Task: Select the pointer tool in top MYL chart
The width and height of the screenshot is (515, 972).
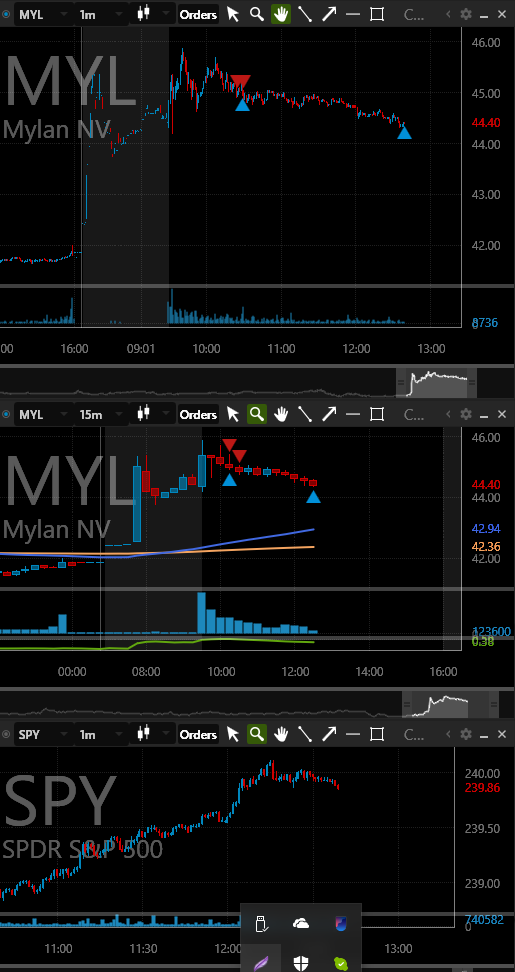Action: 233,14
